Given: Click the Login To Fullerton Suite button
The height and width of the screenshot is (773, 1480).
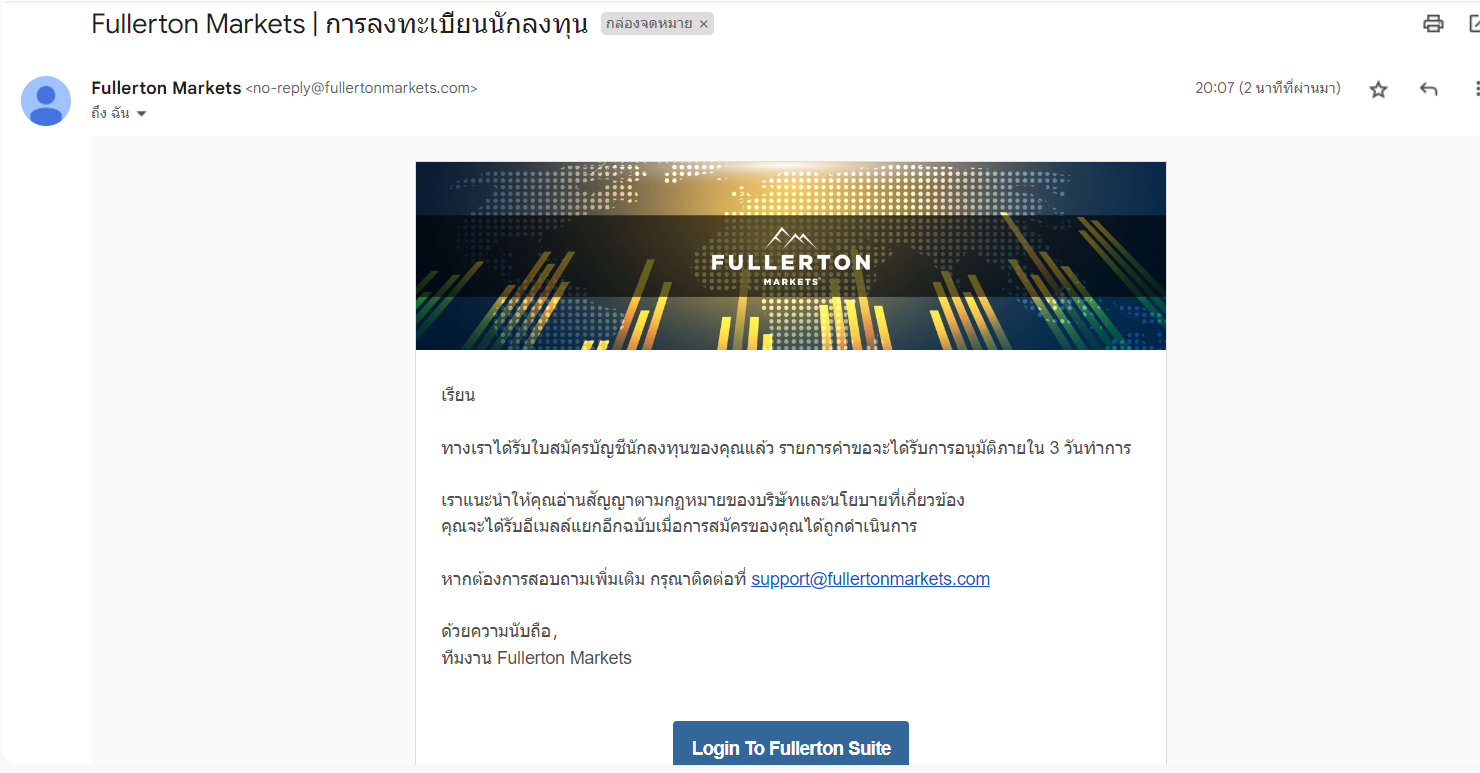Looking at the screenshot, I should 791,746.
